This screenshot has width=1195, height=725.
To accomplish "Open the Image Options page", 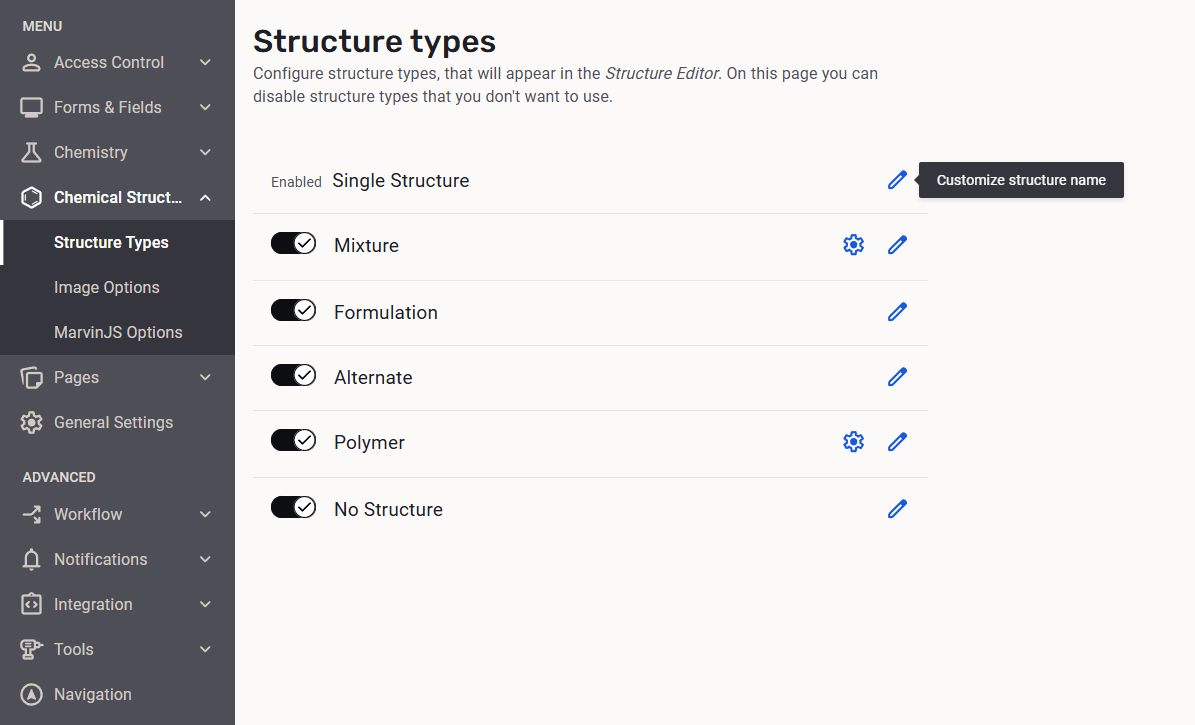I will 106,287.
